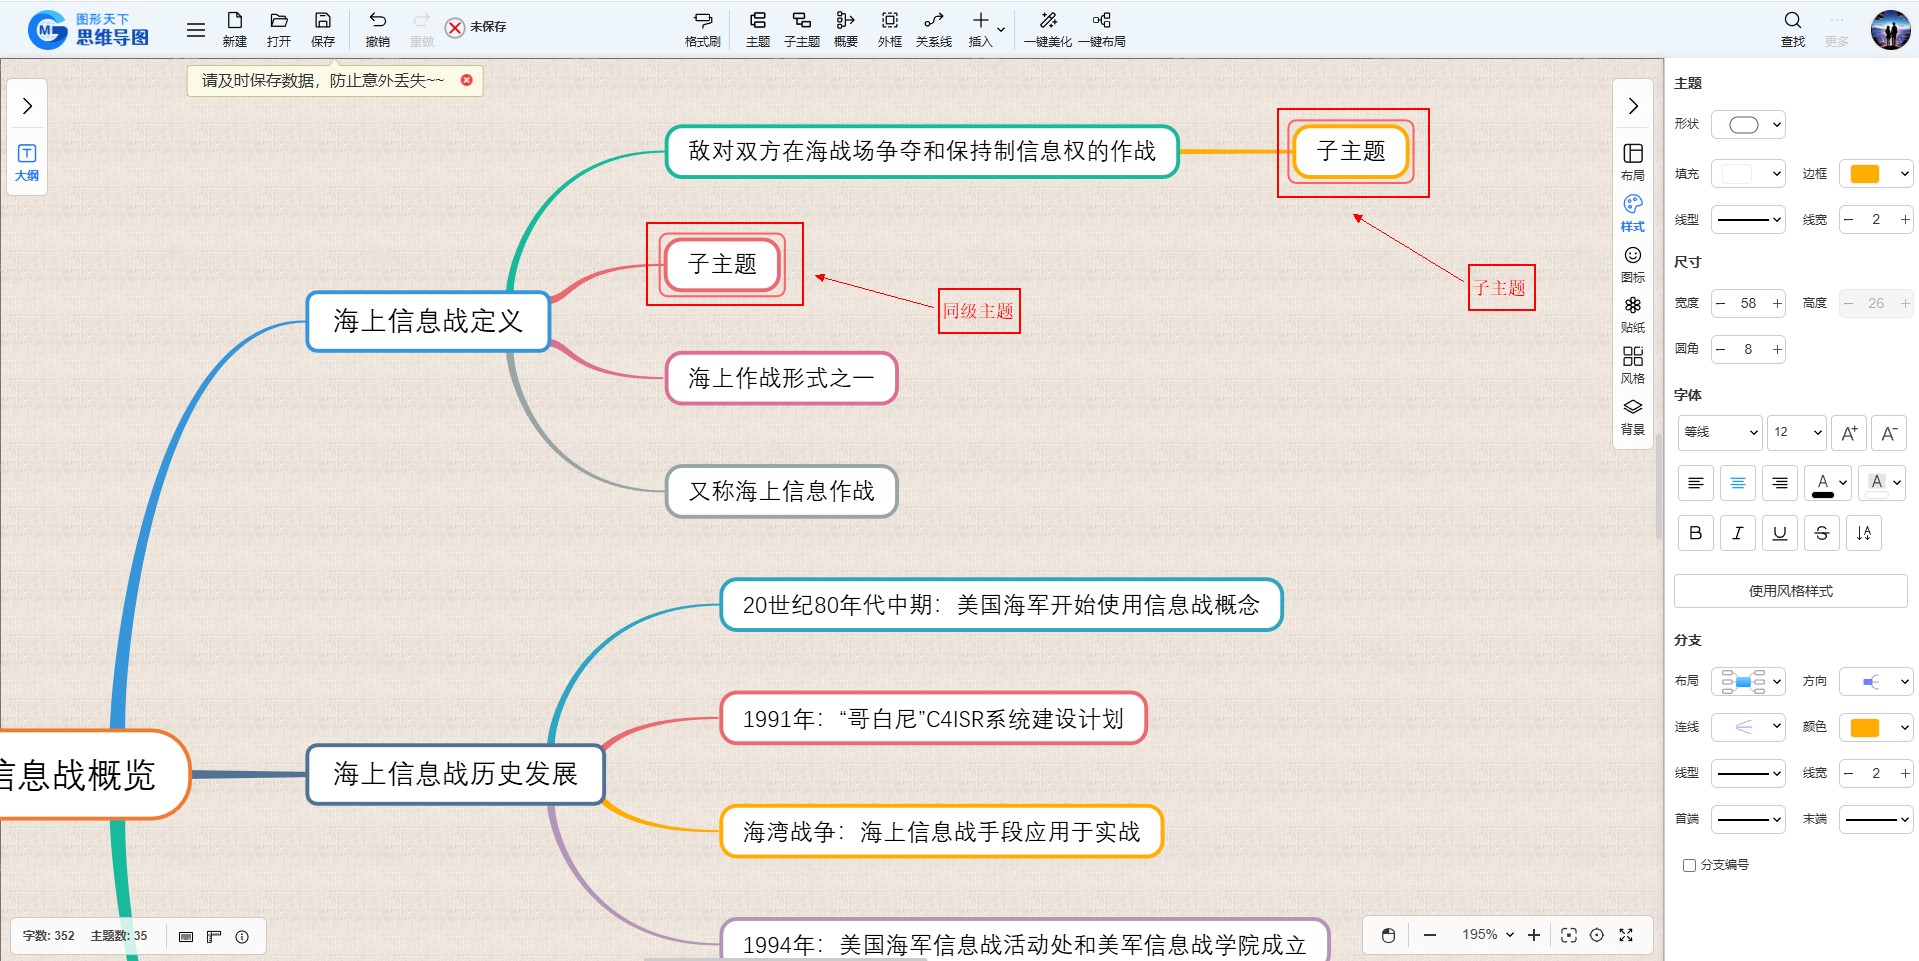Switch to the 背景 background tab
Screen dimensions: 1919x961
[x=1632, y=415]
